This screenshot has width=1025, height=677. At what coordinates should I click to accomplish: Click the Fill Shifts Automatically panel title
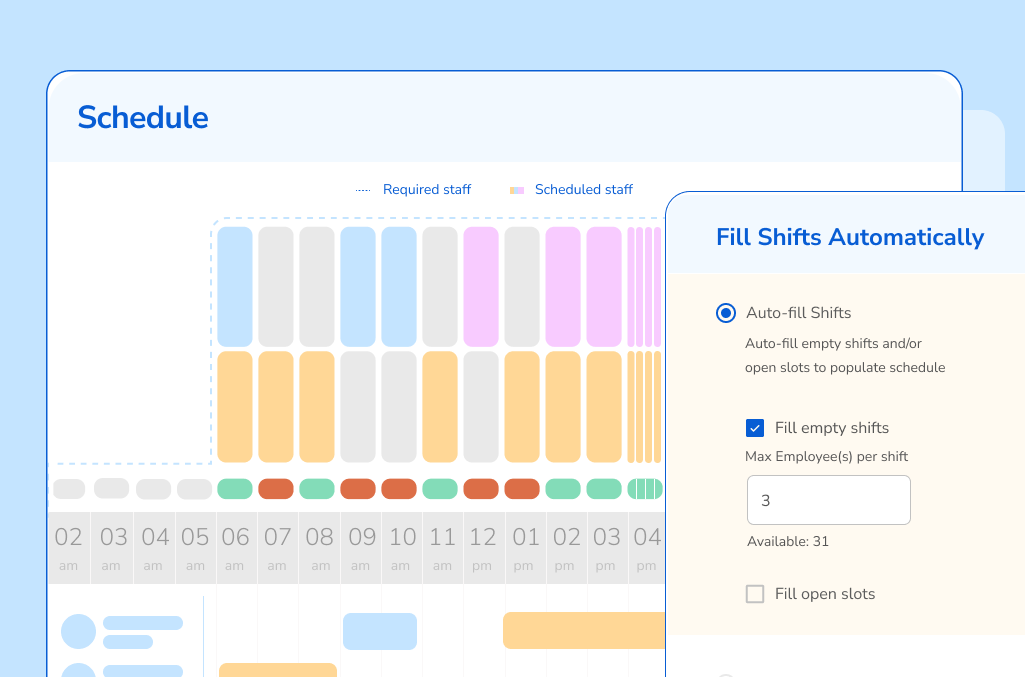coord(848,237)
